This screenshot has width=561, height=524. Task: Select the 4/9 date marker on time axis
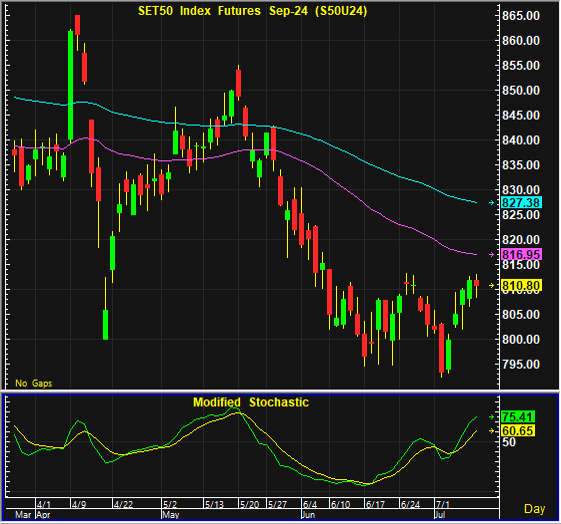pyautogui.click(x=79, y=504)
